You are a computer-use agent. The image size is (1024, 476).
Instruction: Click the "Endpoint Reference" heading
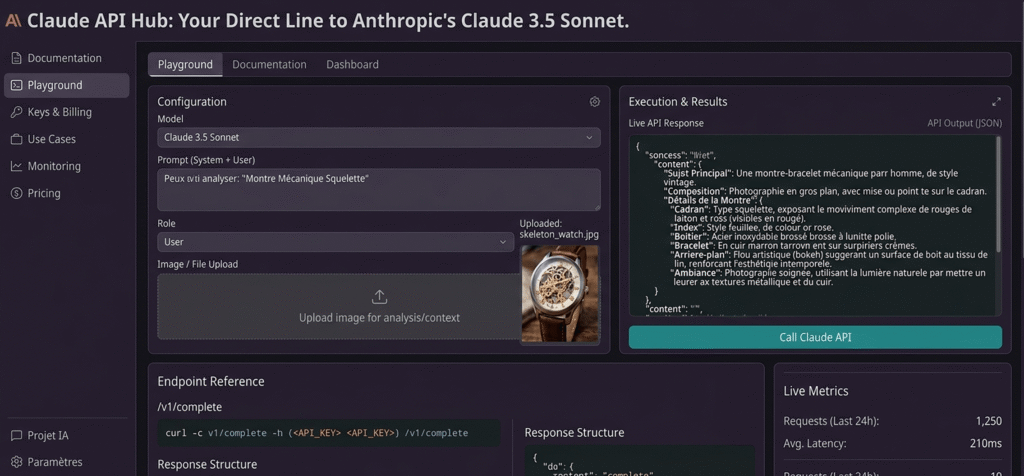point(211,381)
